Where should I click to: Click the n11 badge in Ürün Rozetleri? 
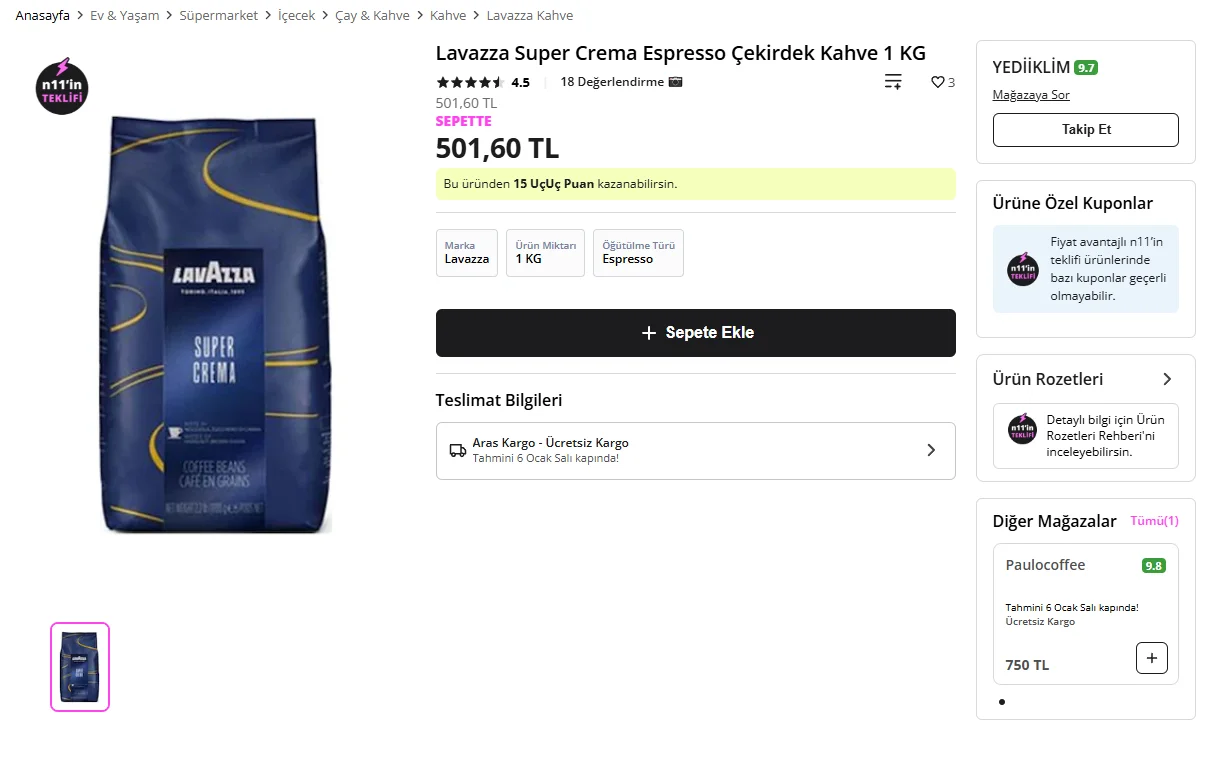tap(1022, 429)
